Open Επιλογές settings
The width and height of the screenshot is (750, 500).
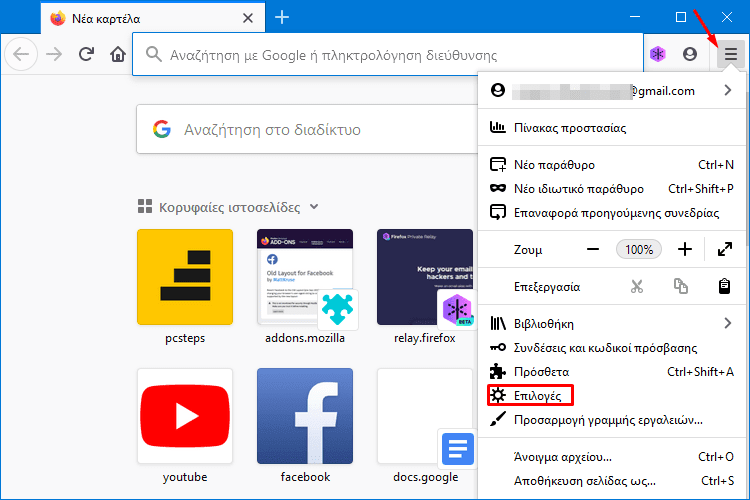[611, 395]
